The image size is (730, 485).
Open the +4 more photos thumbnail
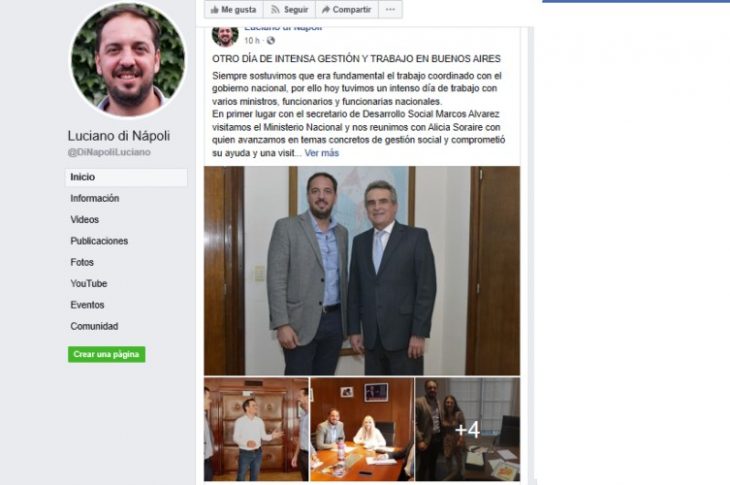pos(467,429)
